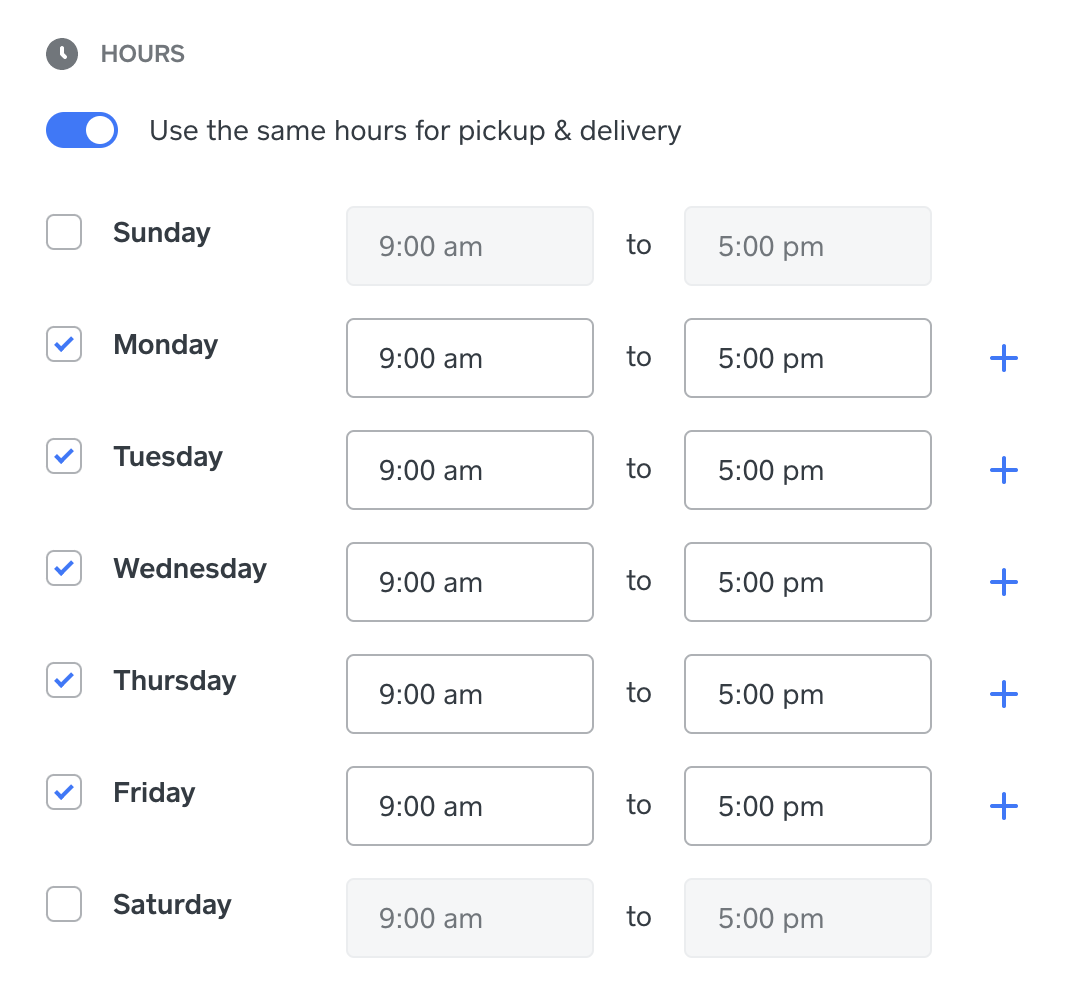Disable Tuesday hours via its checkbox
Viewport: 1066px width, 988px height.
pyautogui.click(x=63, y=456)
